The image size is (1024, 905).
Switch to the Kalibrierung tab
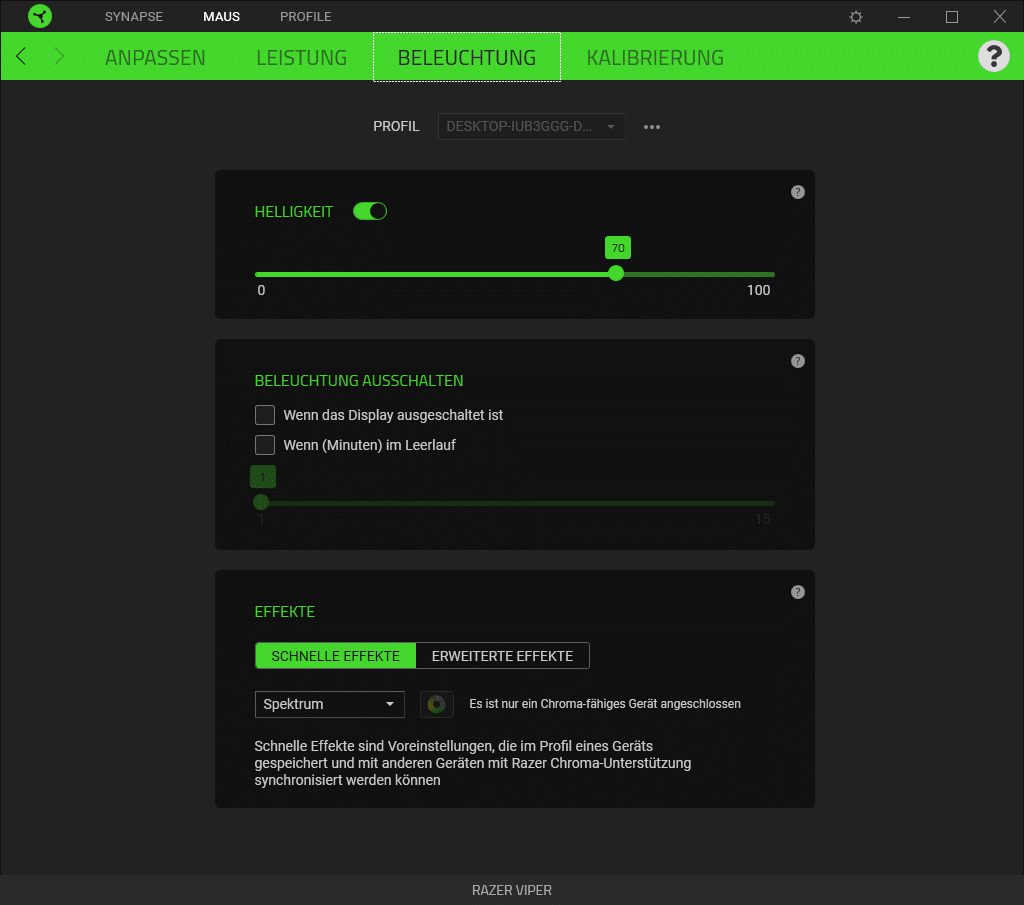tap(655, 58)
